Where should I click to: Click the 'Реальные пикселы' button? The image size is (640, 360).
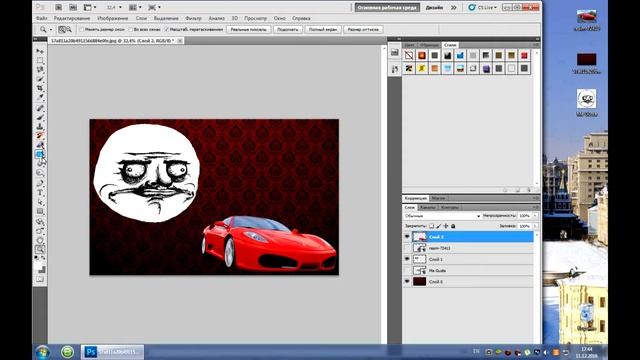[248, 29]
